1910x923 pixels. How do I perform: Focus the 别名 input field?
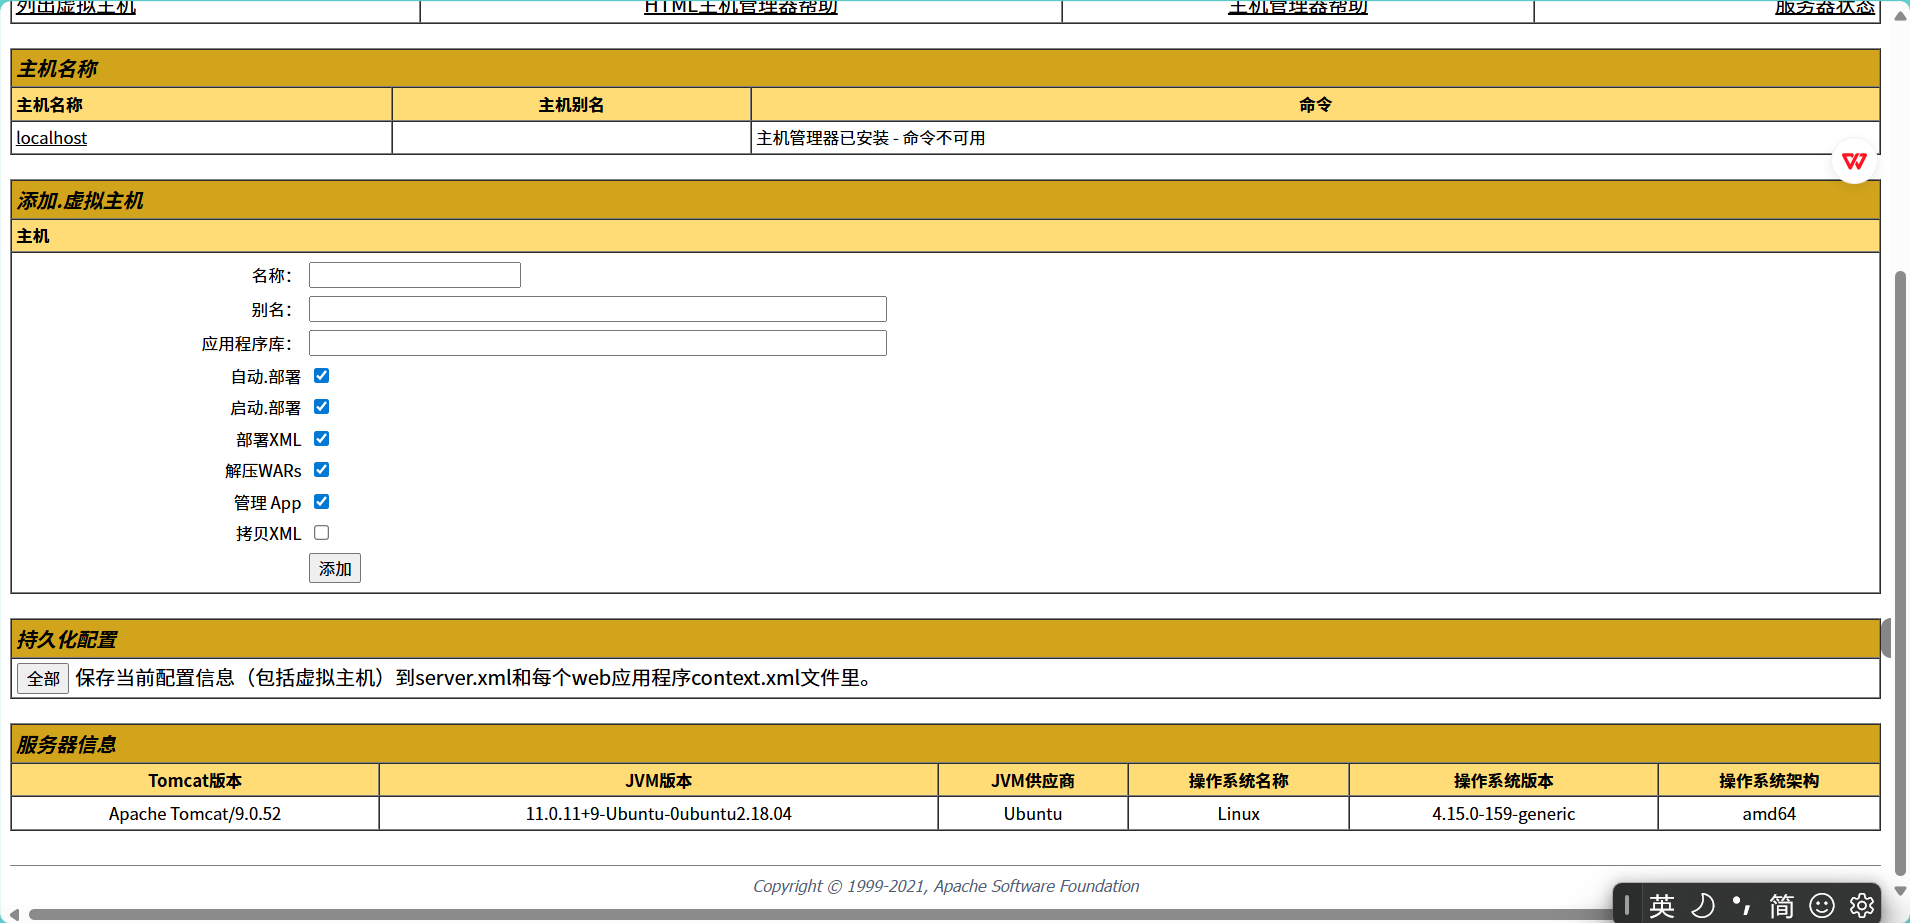click(598, 309)
